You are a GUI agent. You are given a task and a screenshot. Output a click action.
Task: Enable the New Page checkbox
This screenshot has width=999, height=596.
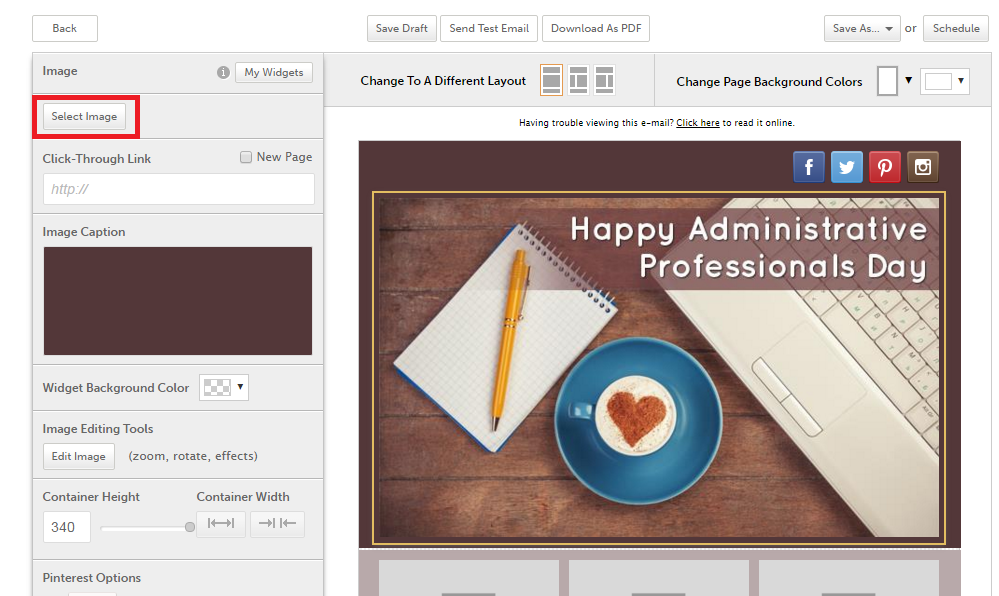(x=246, y=157)
